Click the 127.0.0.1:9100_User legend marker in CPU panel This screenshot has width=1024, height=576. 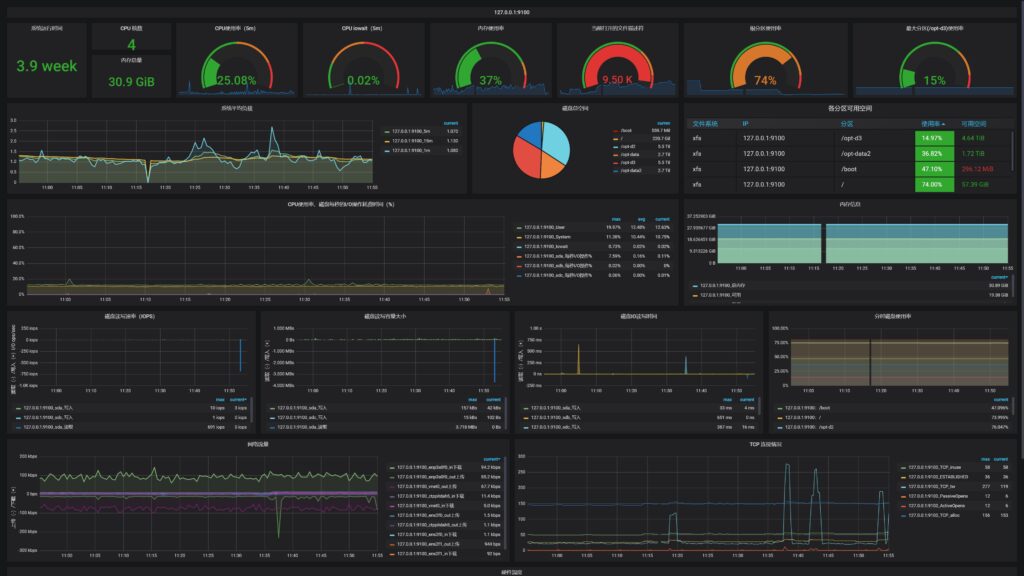click(519, 227)
